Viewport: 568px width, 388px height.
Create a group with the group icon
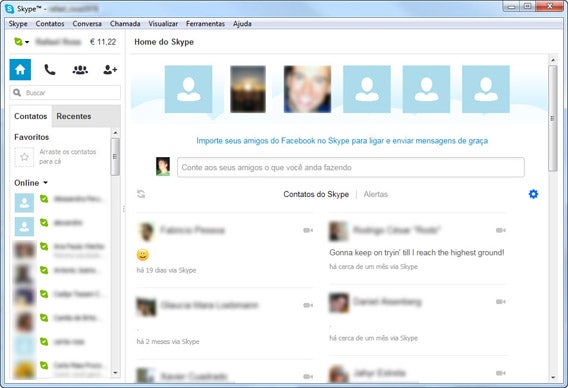click(80, 70)
